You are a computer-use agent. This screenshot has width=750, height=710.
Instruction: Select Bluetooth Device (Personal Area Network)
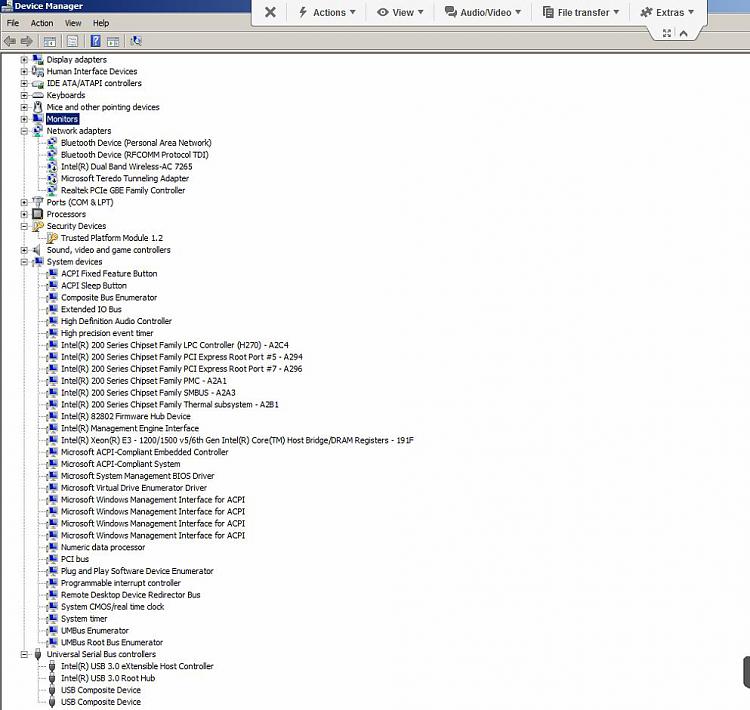tap(136, 143)
